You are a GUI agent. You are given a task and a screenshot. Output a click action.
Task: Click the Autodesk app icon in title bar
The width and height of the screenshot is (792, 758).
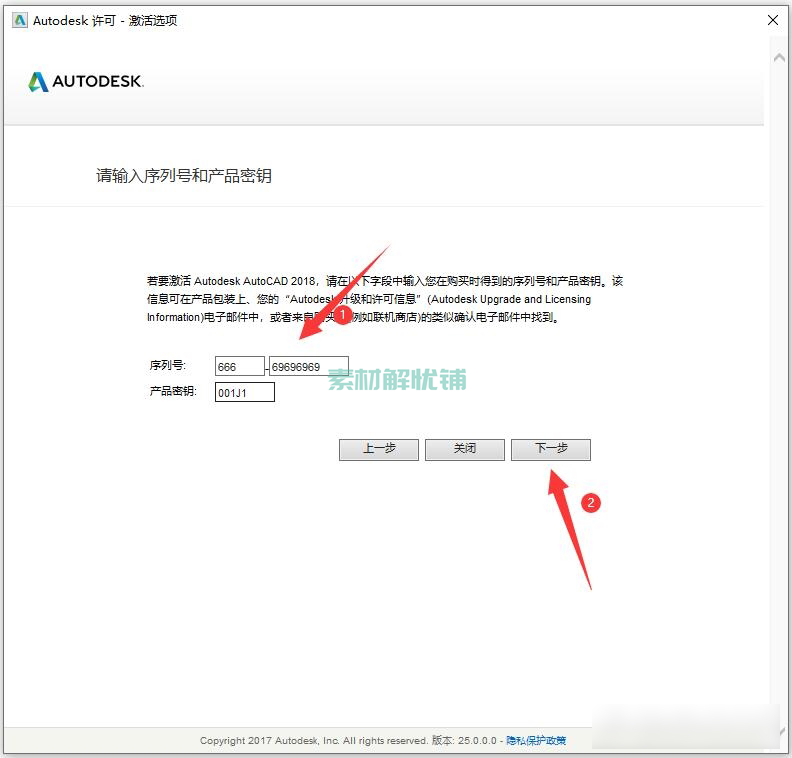click(20, 20)
